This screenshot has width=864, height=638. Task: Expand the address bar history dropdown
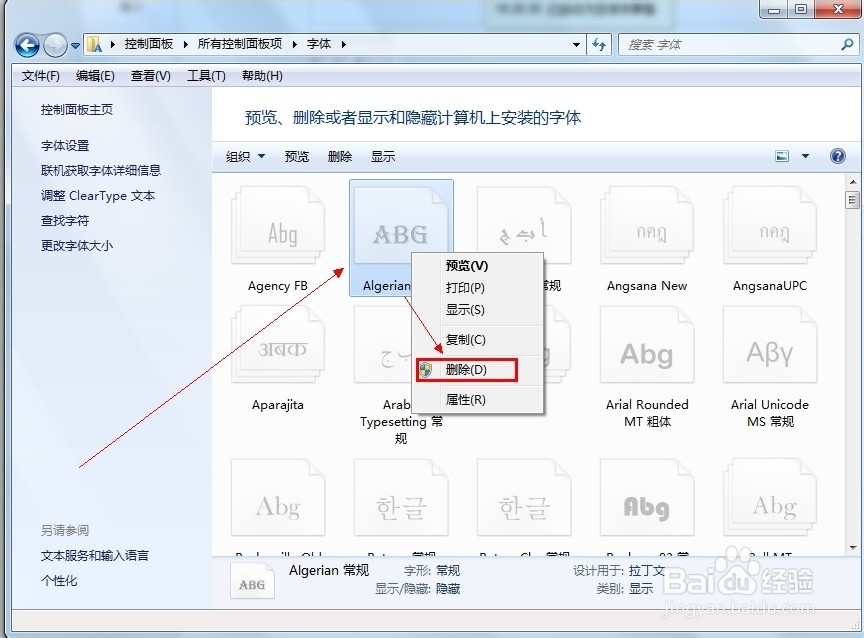576,45
